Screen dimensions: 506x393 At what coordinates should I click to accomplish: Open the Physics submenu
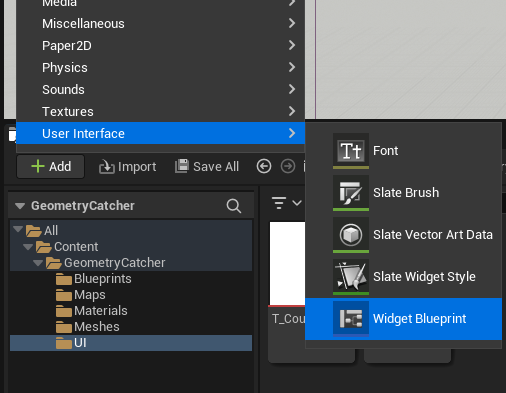(160, 68)
